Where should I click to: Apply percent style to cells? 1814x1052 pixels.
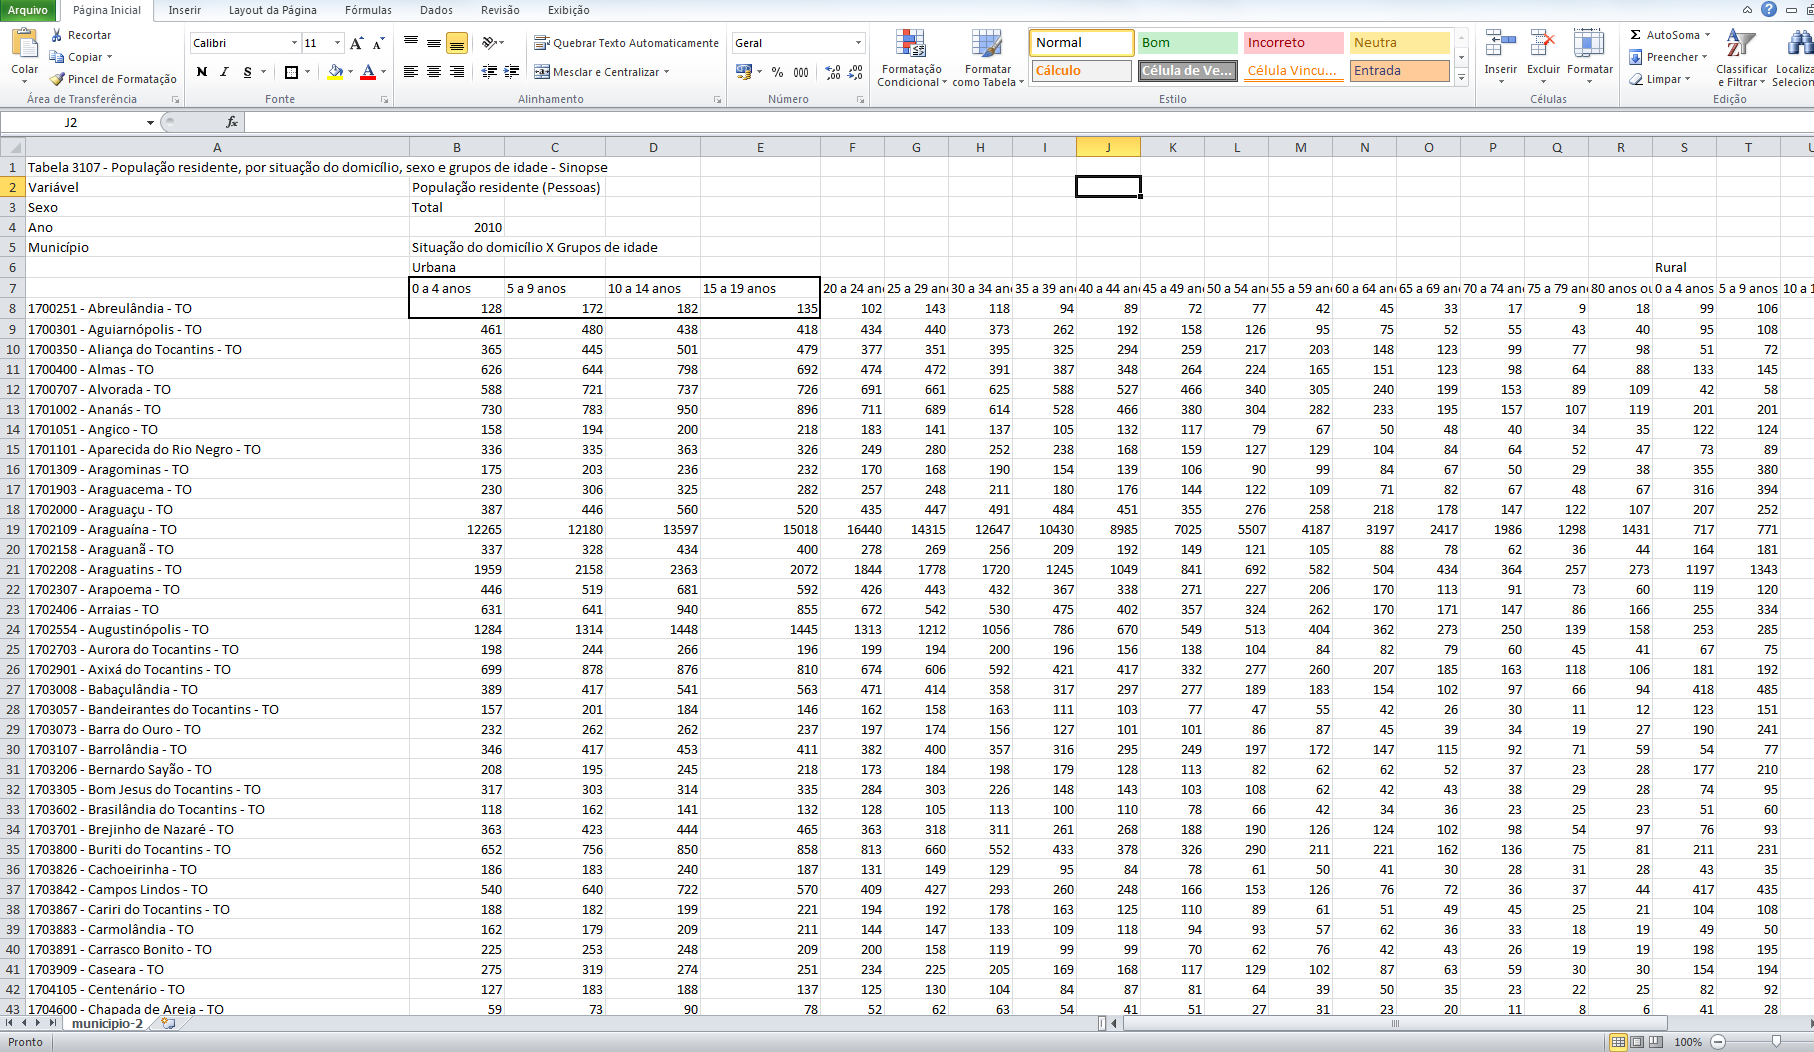pyautogui.click(x=777, y=72)
